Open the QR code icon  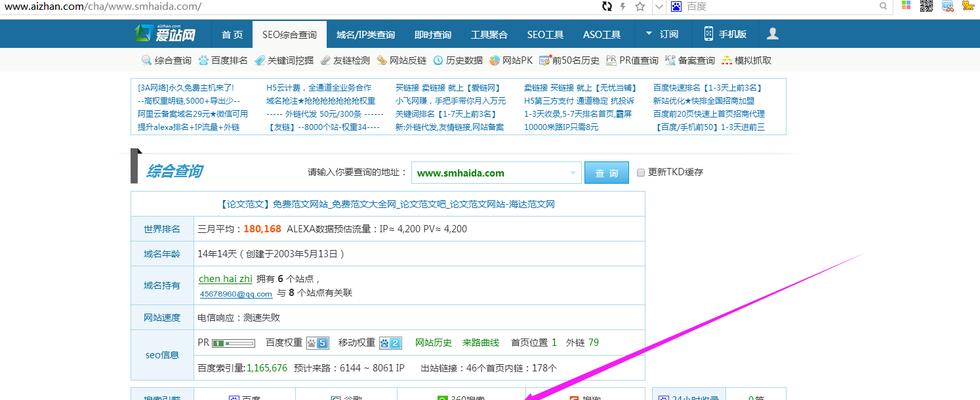click(x=926, y=6)
